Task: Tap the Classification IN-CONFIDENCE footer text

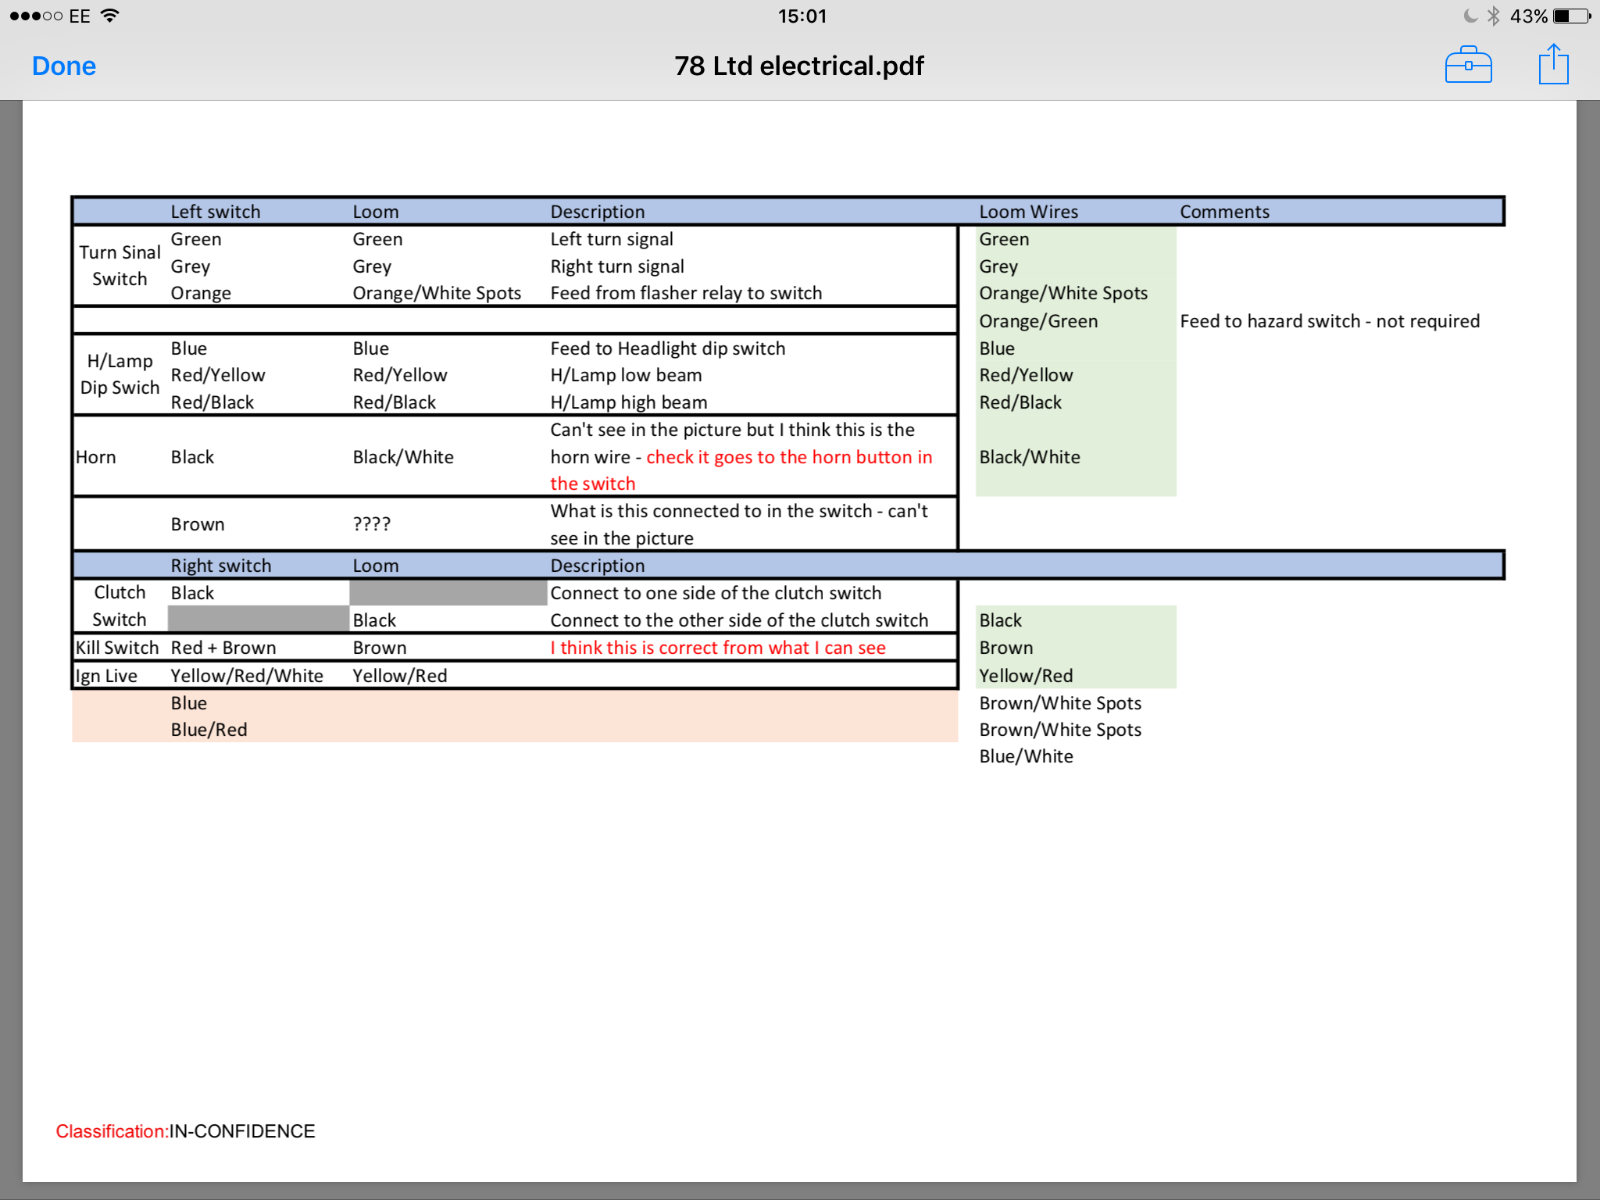Action: 185,1131
